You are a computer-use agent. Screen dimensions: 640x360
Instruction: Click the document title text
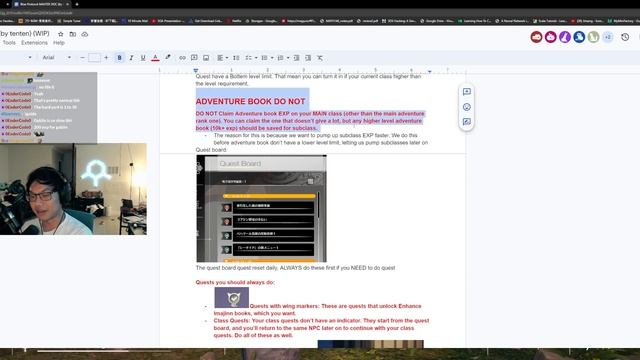[25, 33]
